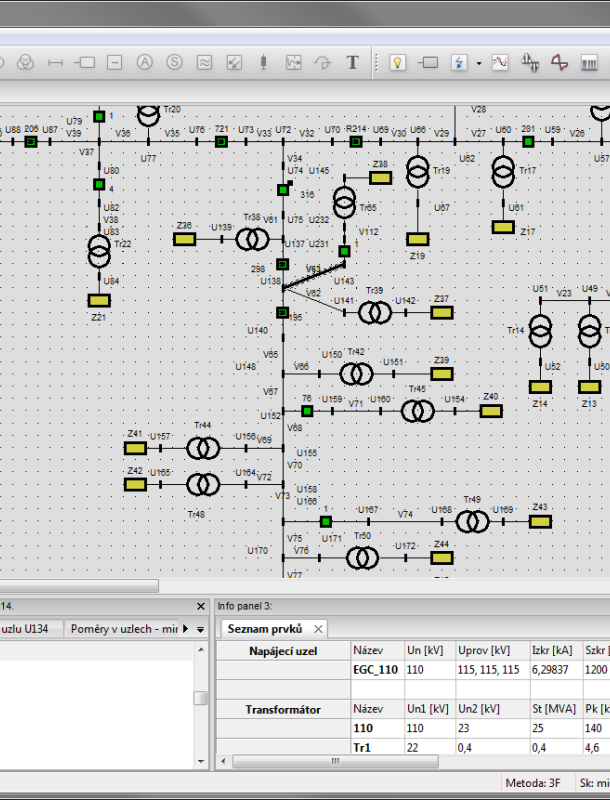Viewport: 610px width, 800px height.
Task: Select transformer Tr19 symbol
Action: (418, 172)
